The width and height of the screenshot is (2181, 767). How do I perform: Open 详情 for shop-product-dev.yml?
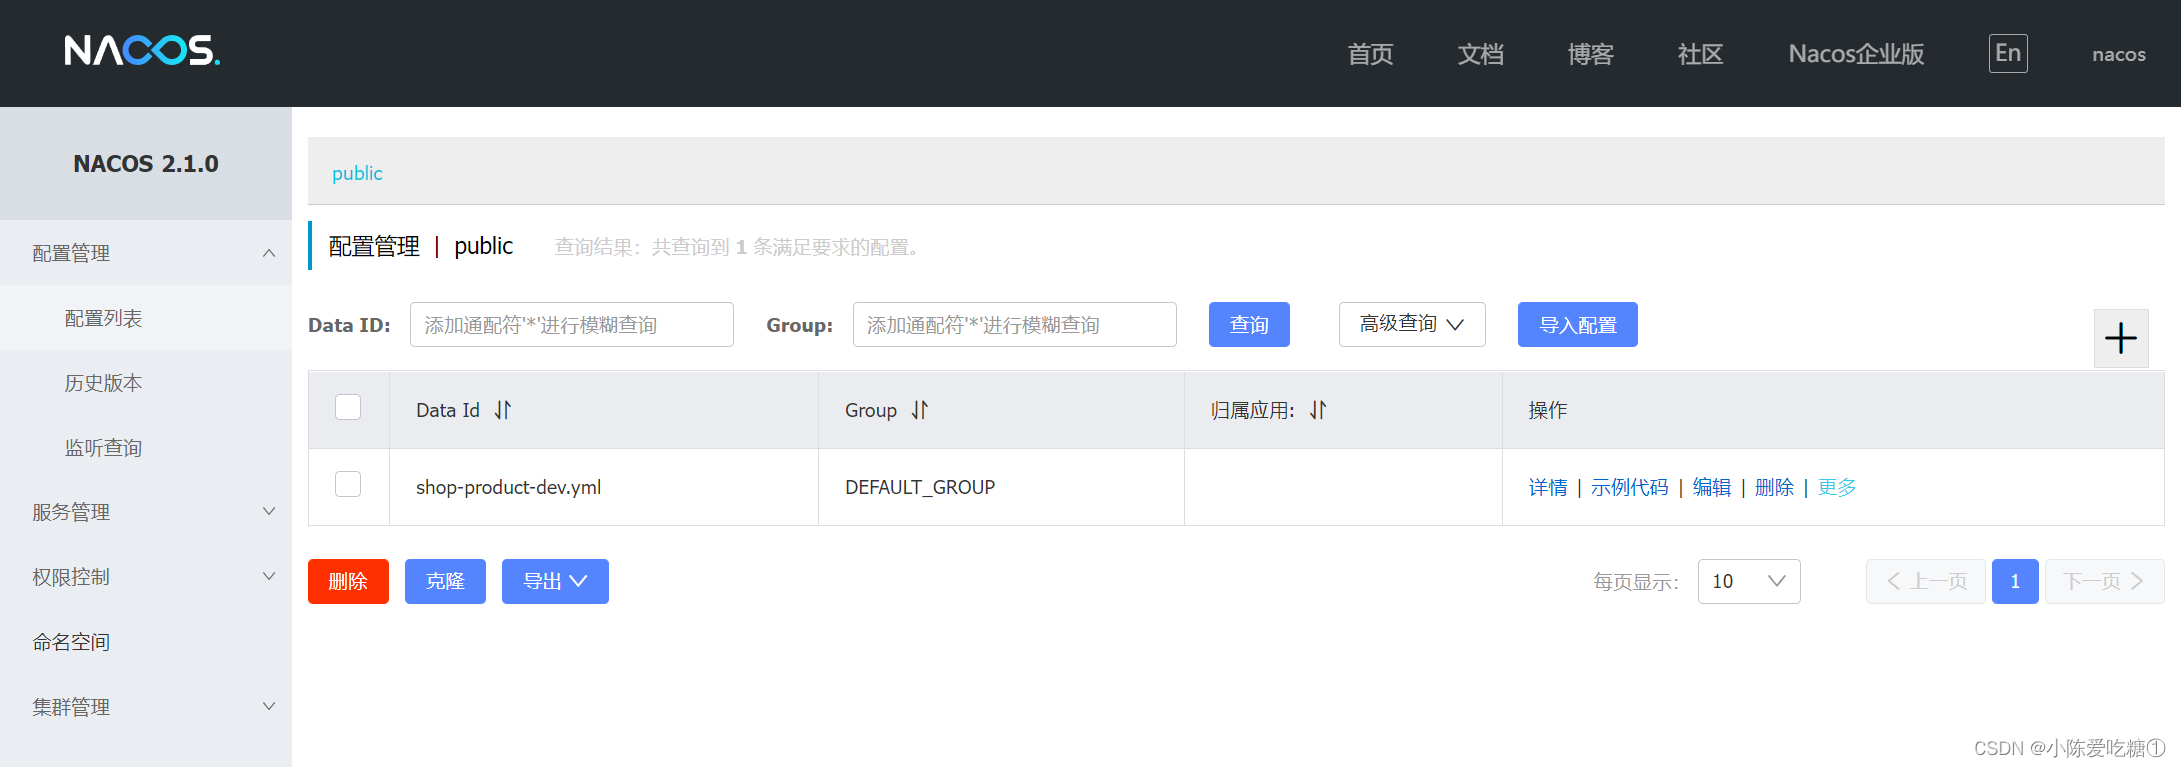coord(1548,487)
